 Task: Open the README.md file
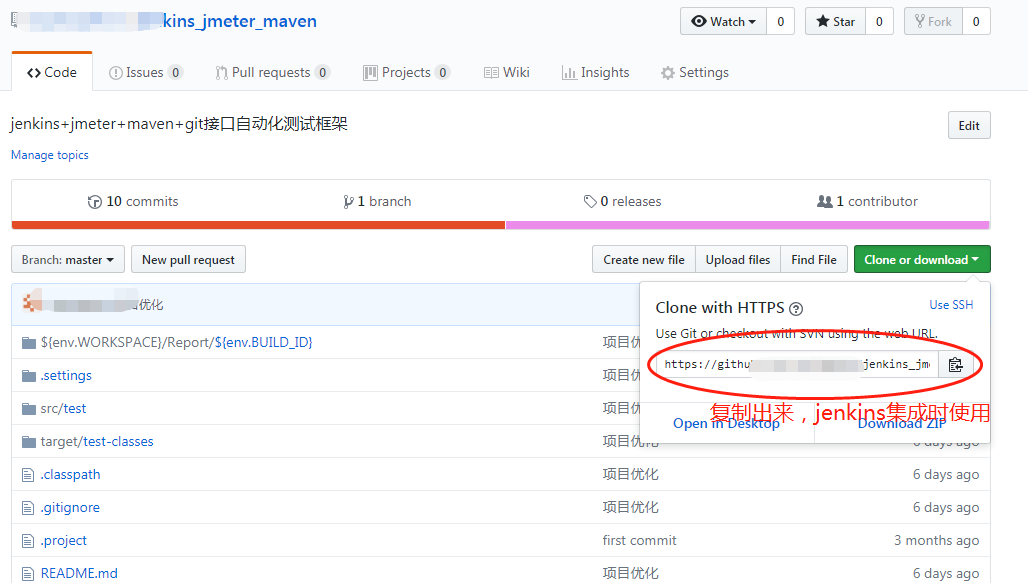point(79,573)
